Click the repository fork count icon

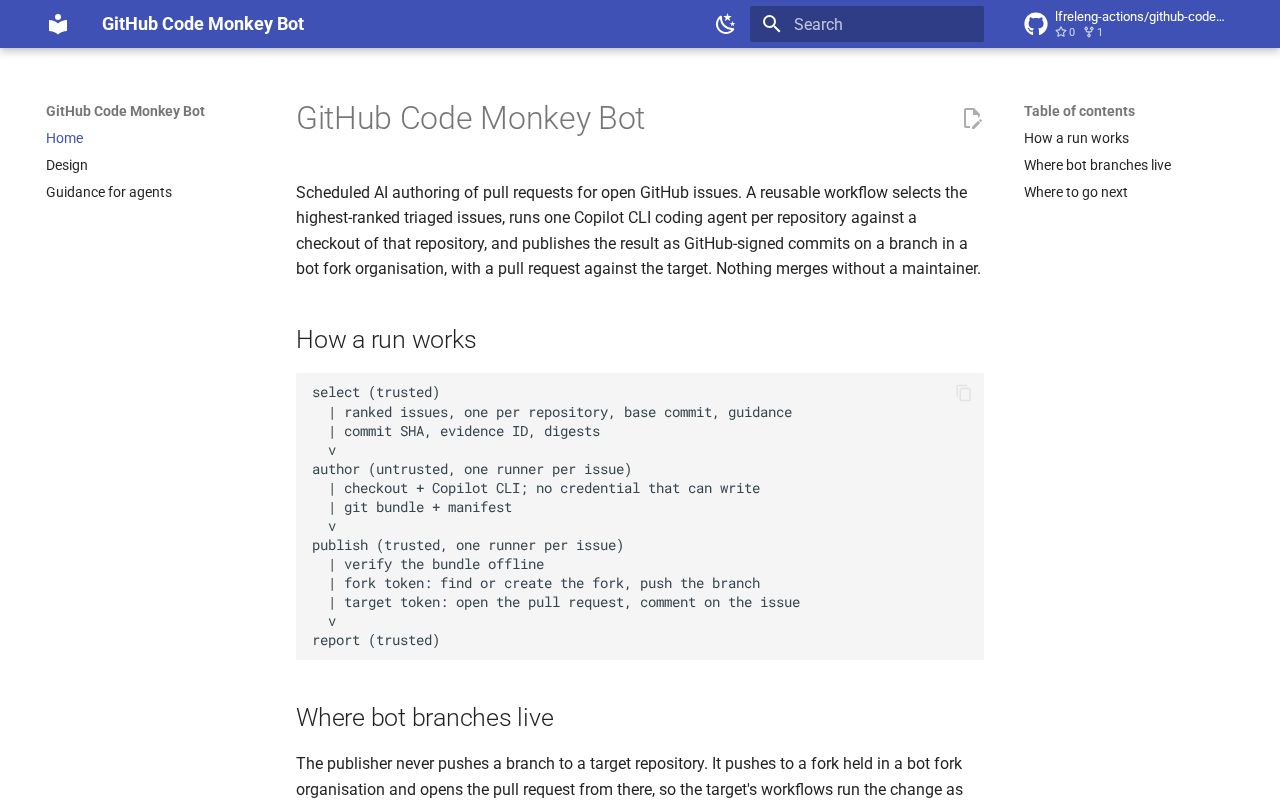(x=1089, y=32)
